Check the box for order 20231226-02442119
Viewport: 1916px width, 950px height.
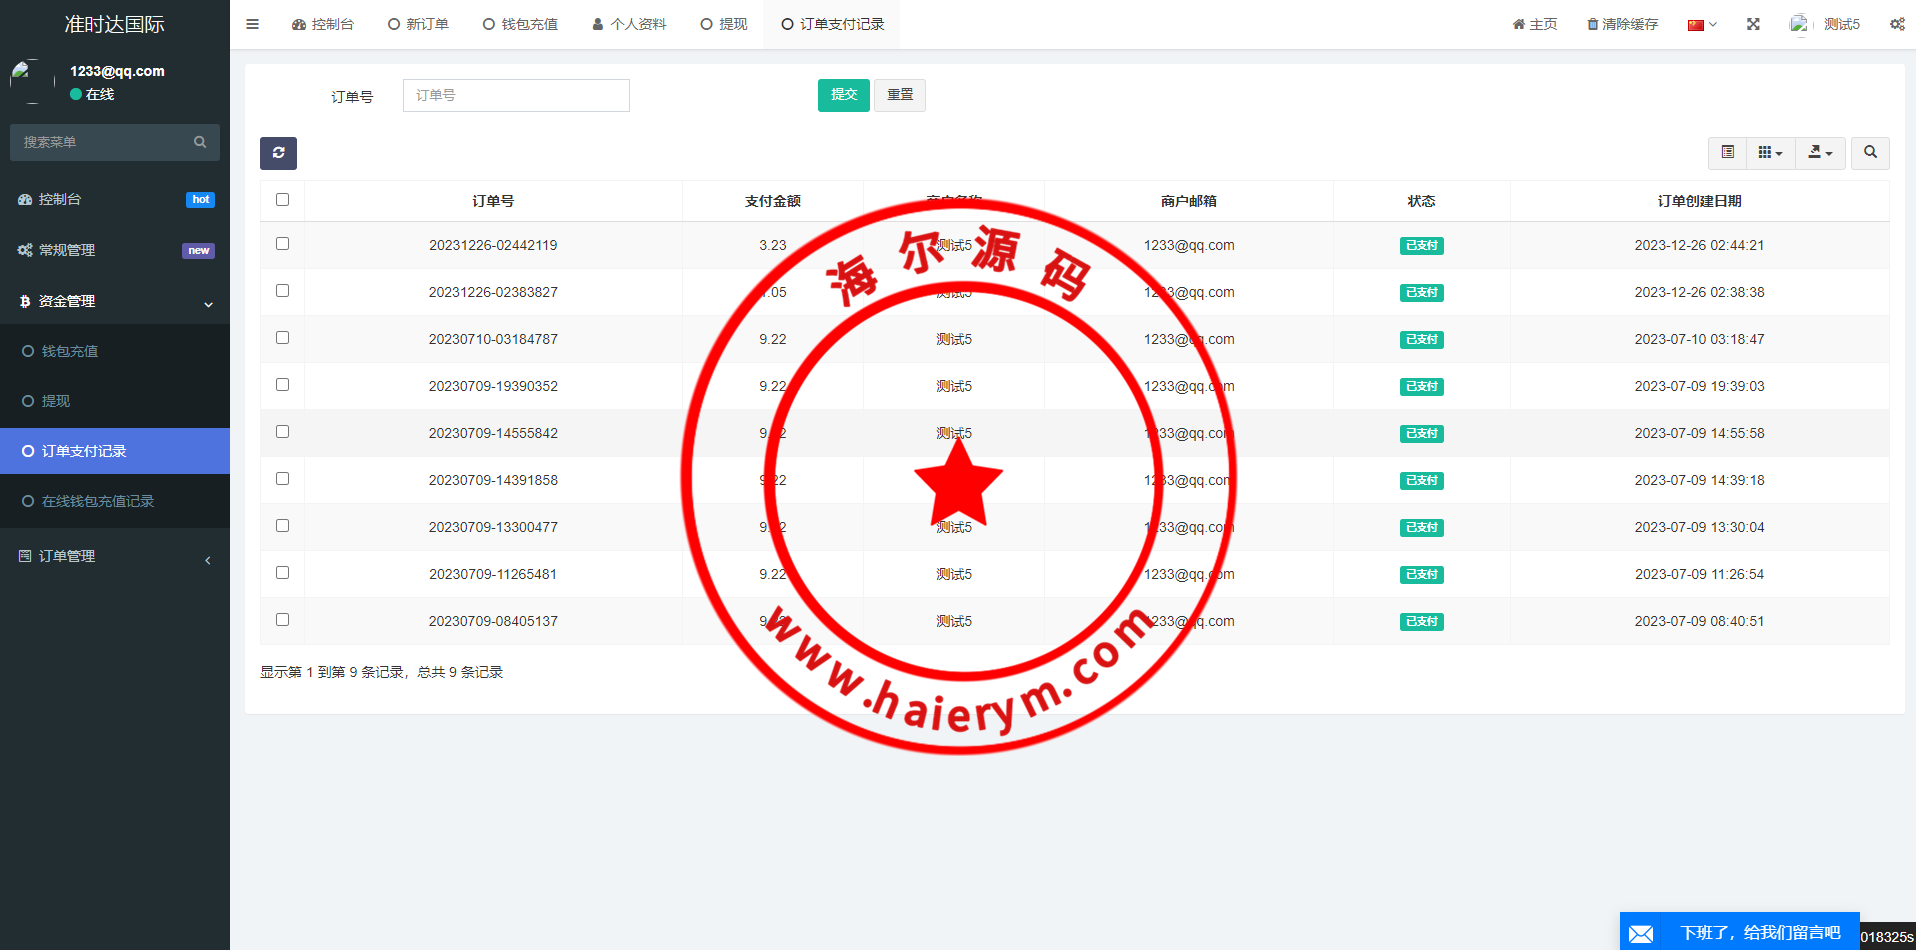[283, 244]
